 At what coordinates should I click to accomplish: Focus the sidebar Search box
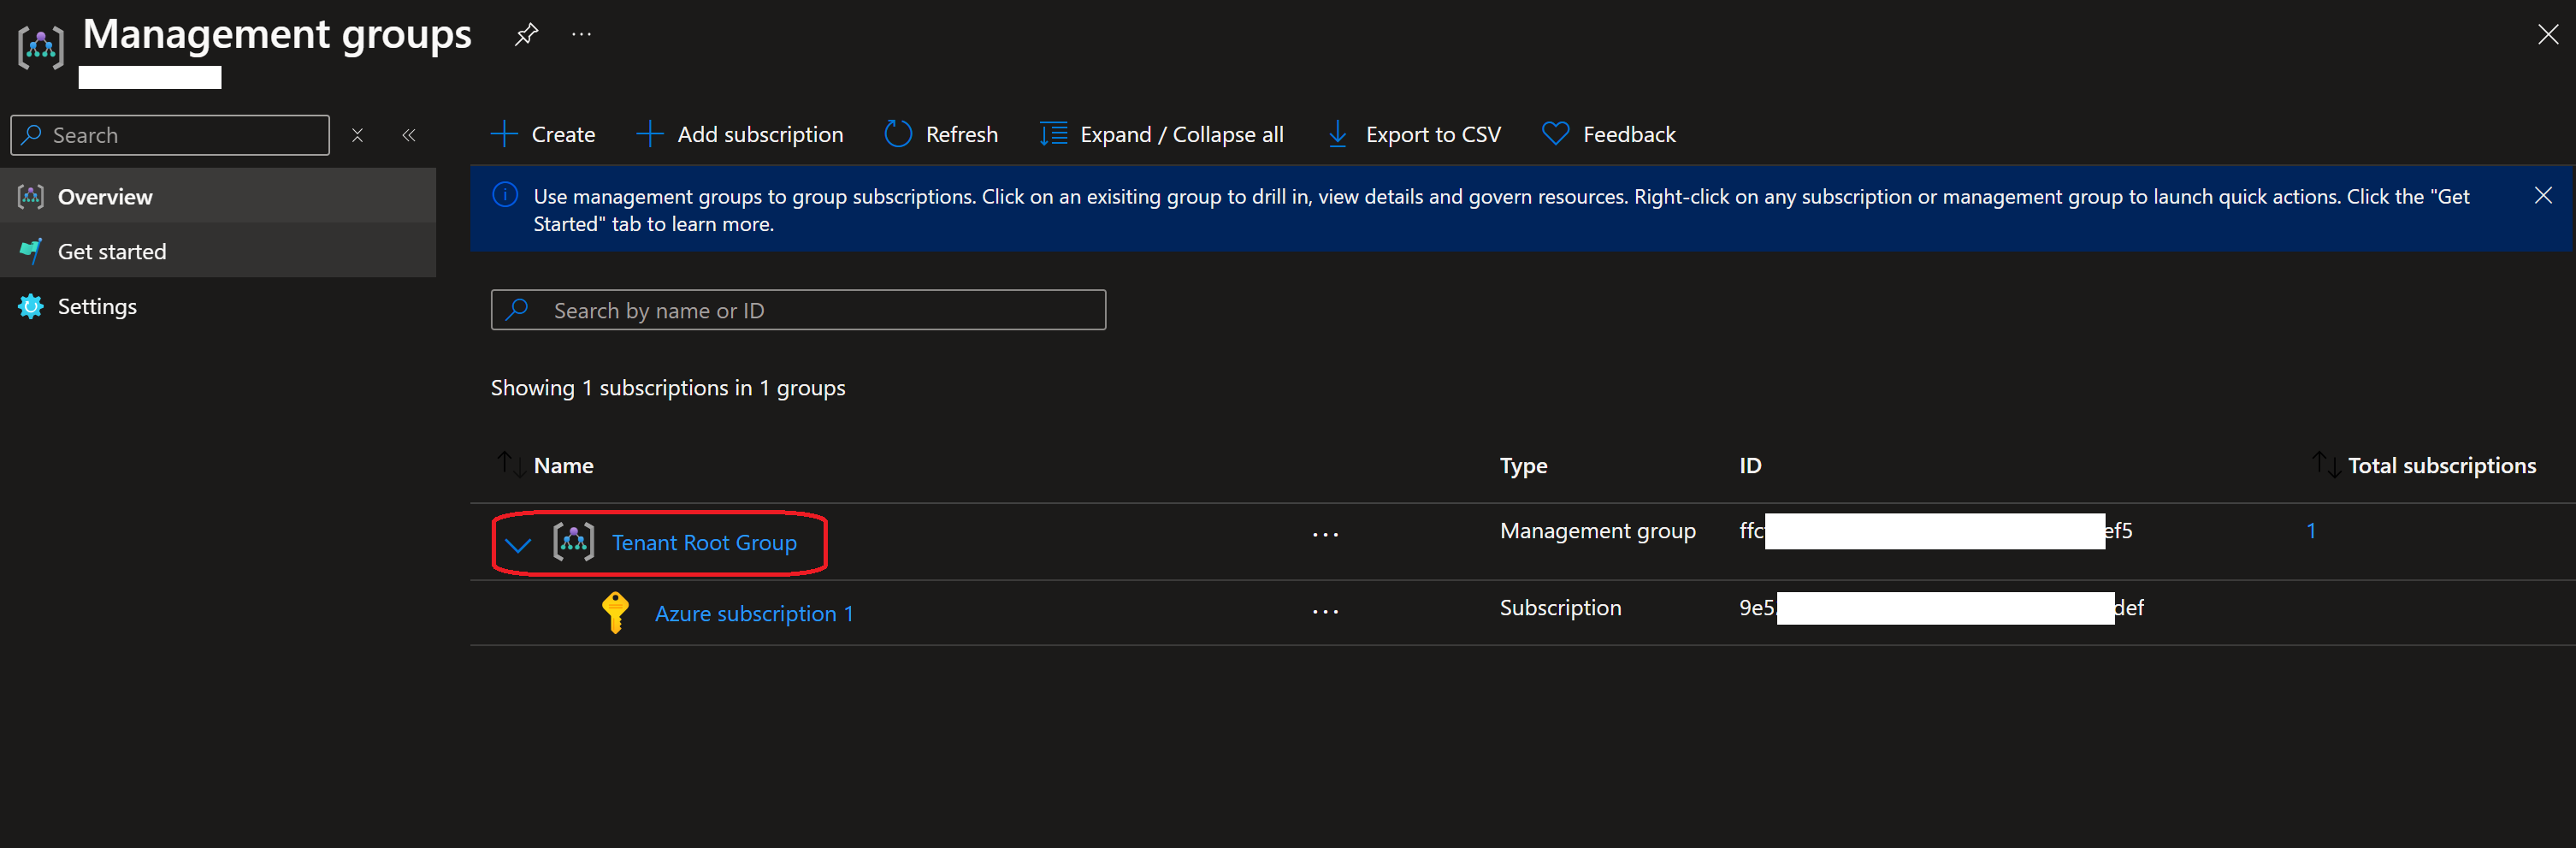170,135
